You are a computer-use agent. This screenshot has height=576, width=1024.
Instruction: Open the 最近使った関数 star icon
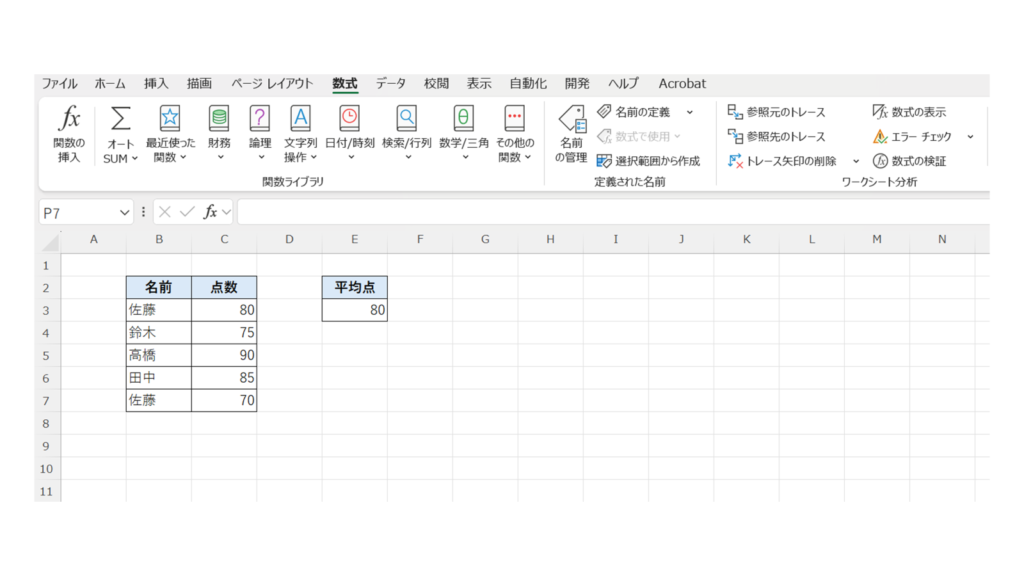(x=170, y=119)
